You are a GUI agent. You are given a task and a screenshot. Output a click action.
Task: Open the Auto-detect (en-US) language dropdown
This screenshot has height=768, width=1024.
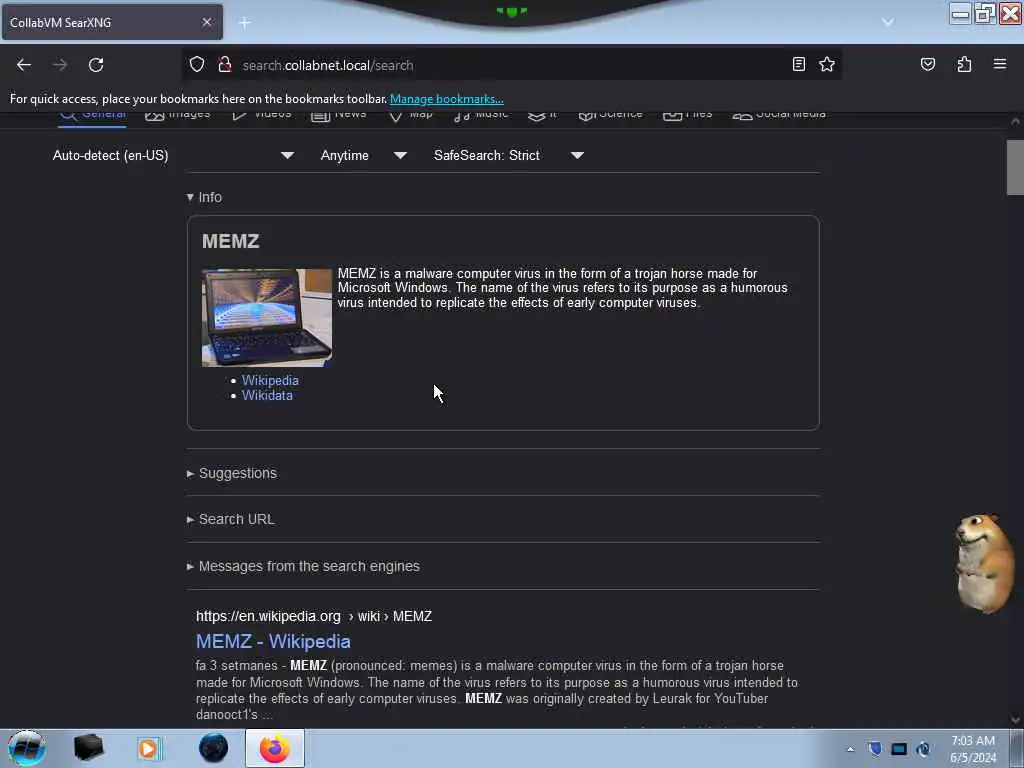point(173,155)
